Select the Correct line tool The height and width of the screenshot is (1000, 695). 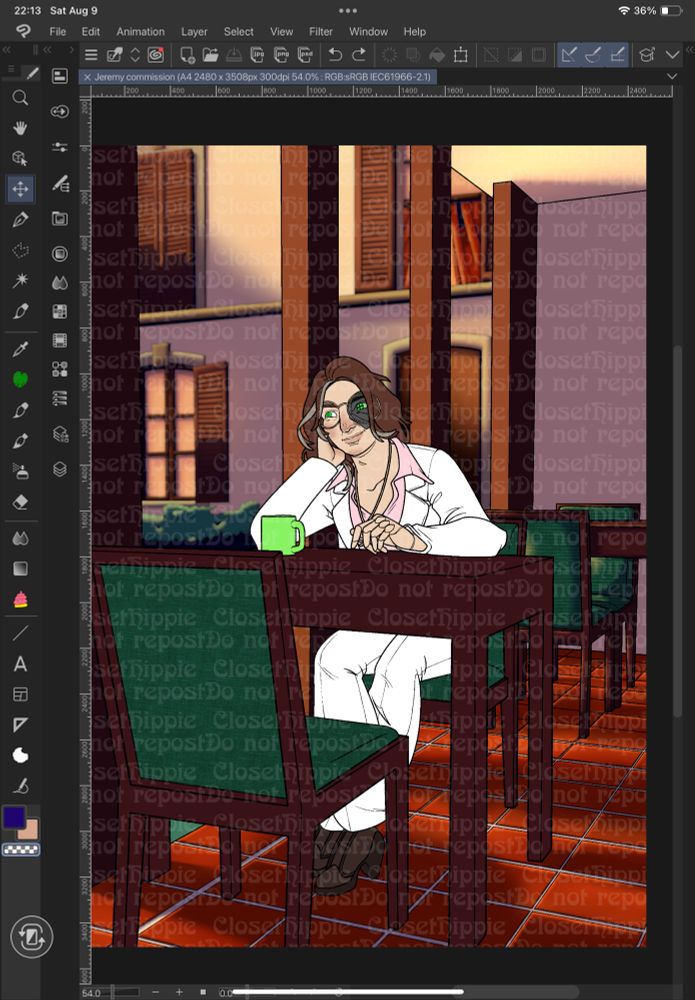(20, 786)
